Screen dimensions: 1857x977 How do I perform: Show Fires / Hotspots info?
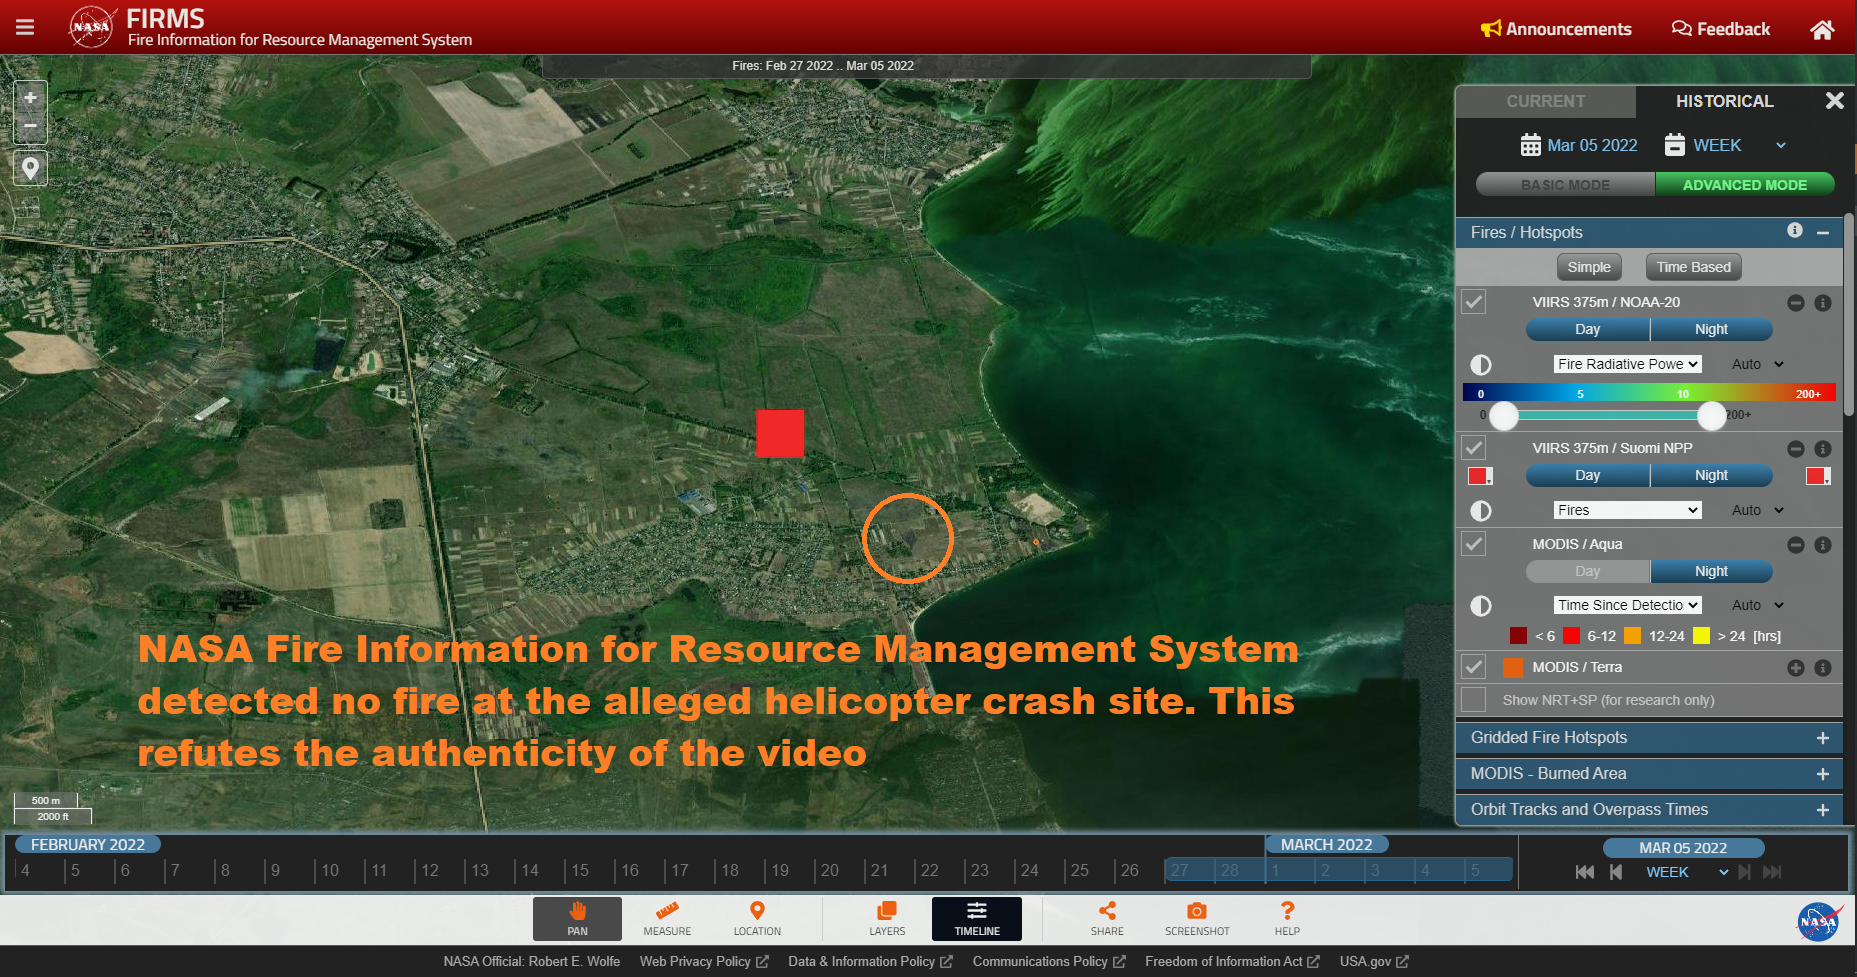[1795, 231]
